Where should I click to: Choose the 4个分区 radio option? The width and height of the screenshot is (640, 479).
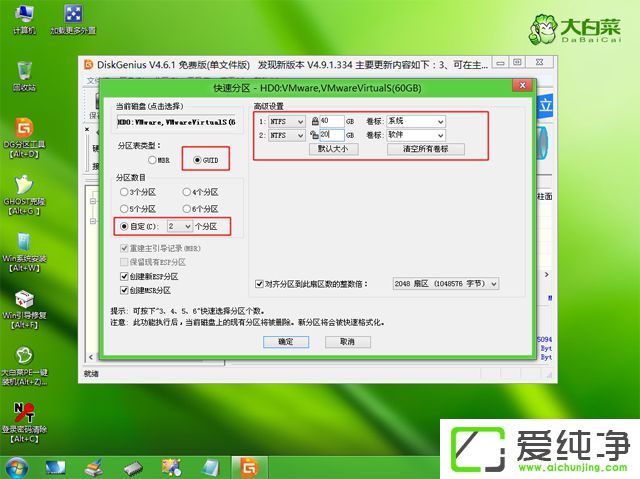(187, 191)
